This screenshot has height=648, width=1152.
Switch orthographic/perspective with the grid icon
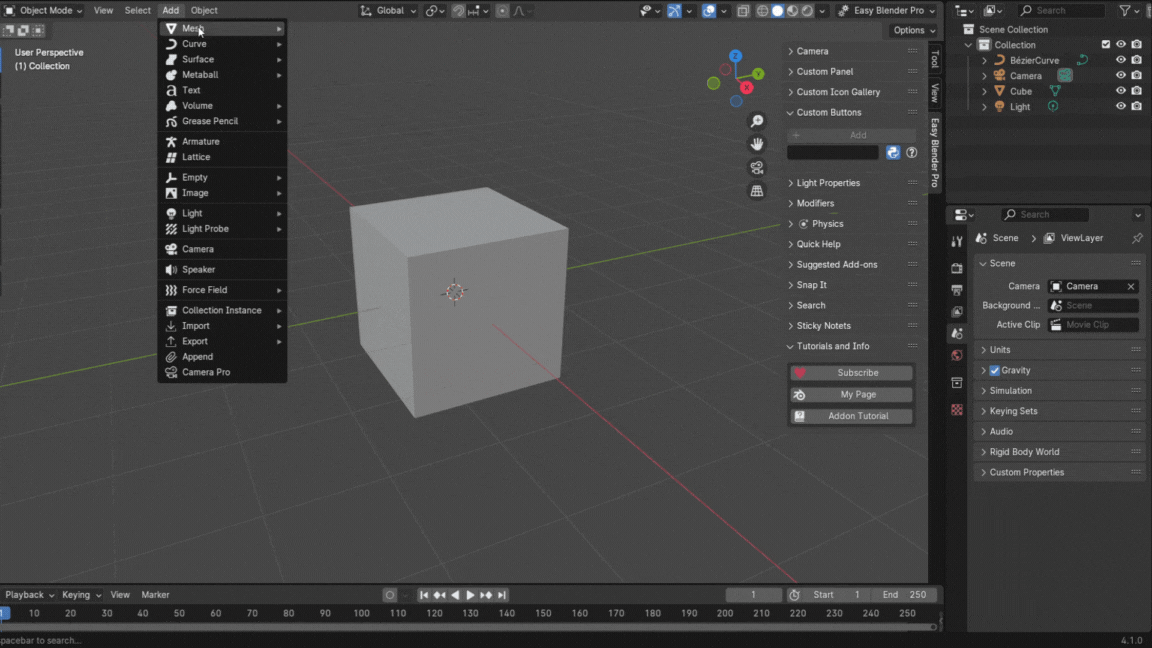coord(757,191)
